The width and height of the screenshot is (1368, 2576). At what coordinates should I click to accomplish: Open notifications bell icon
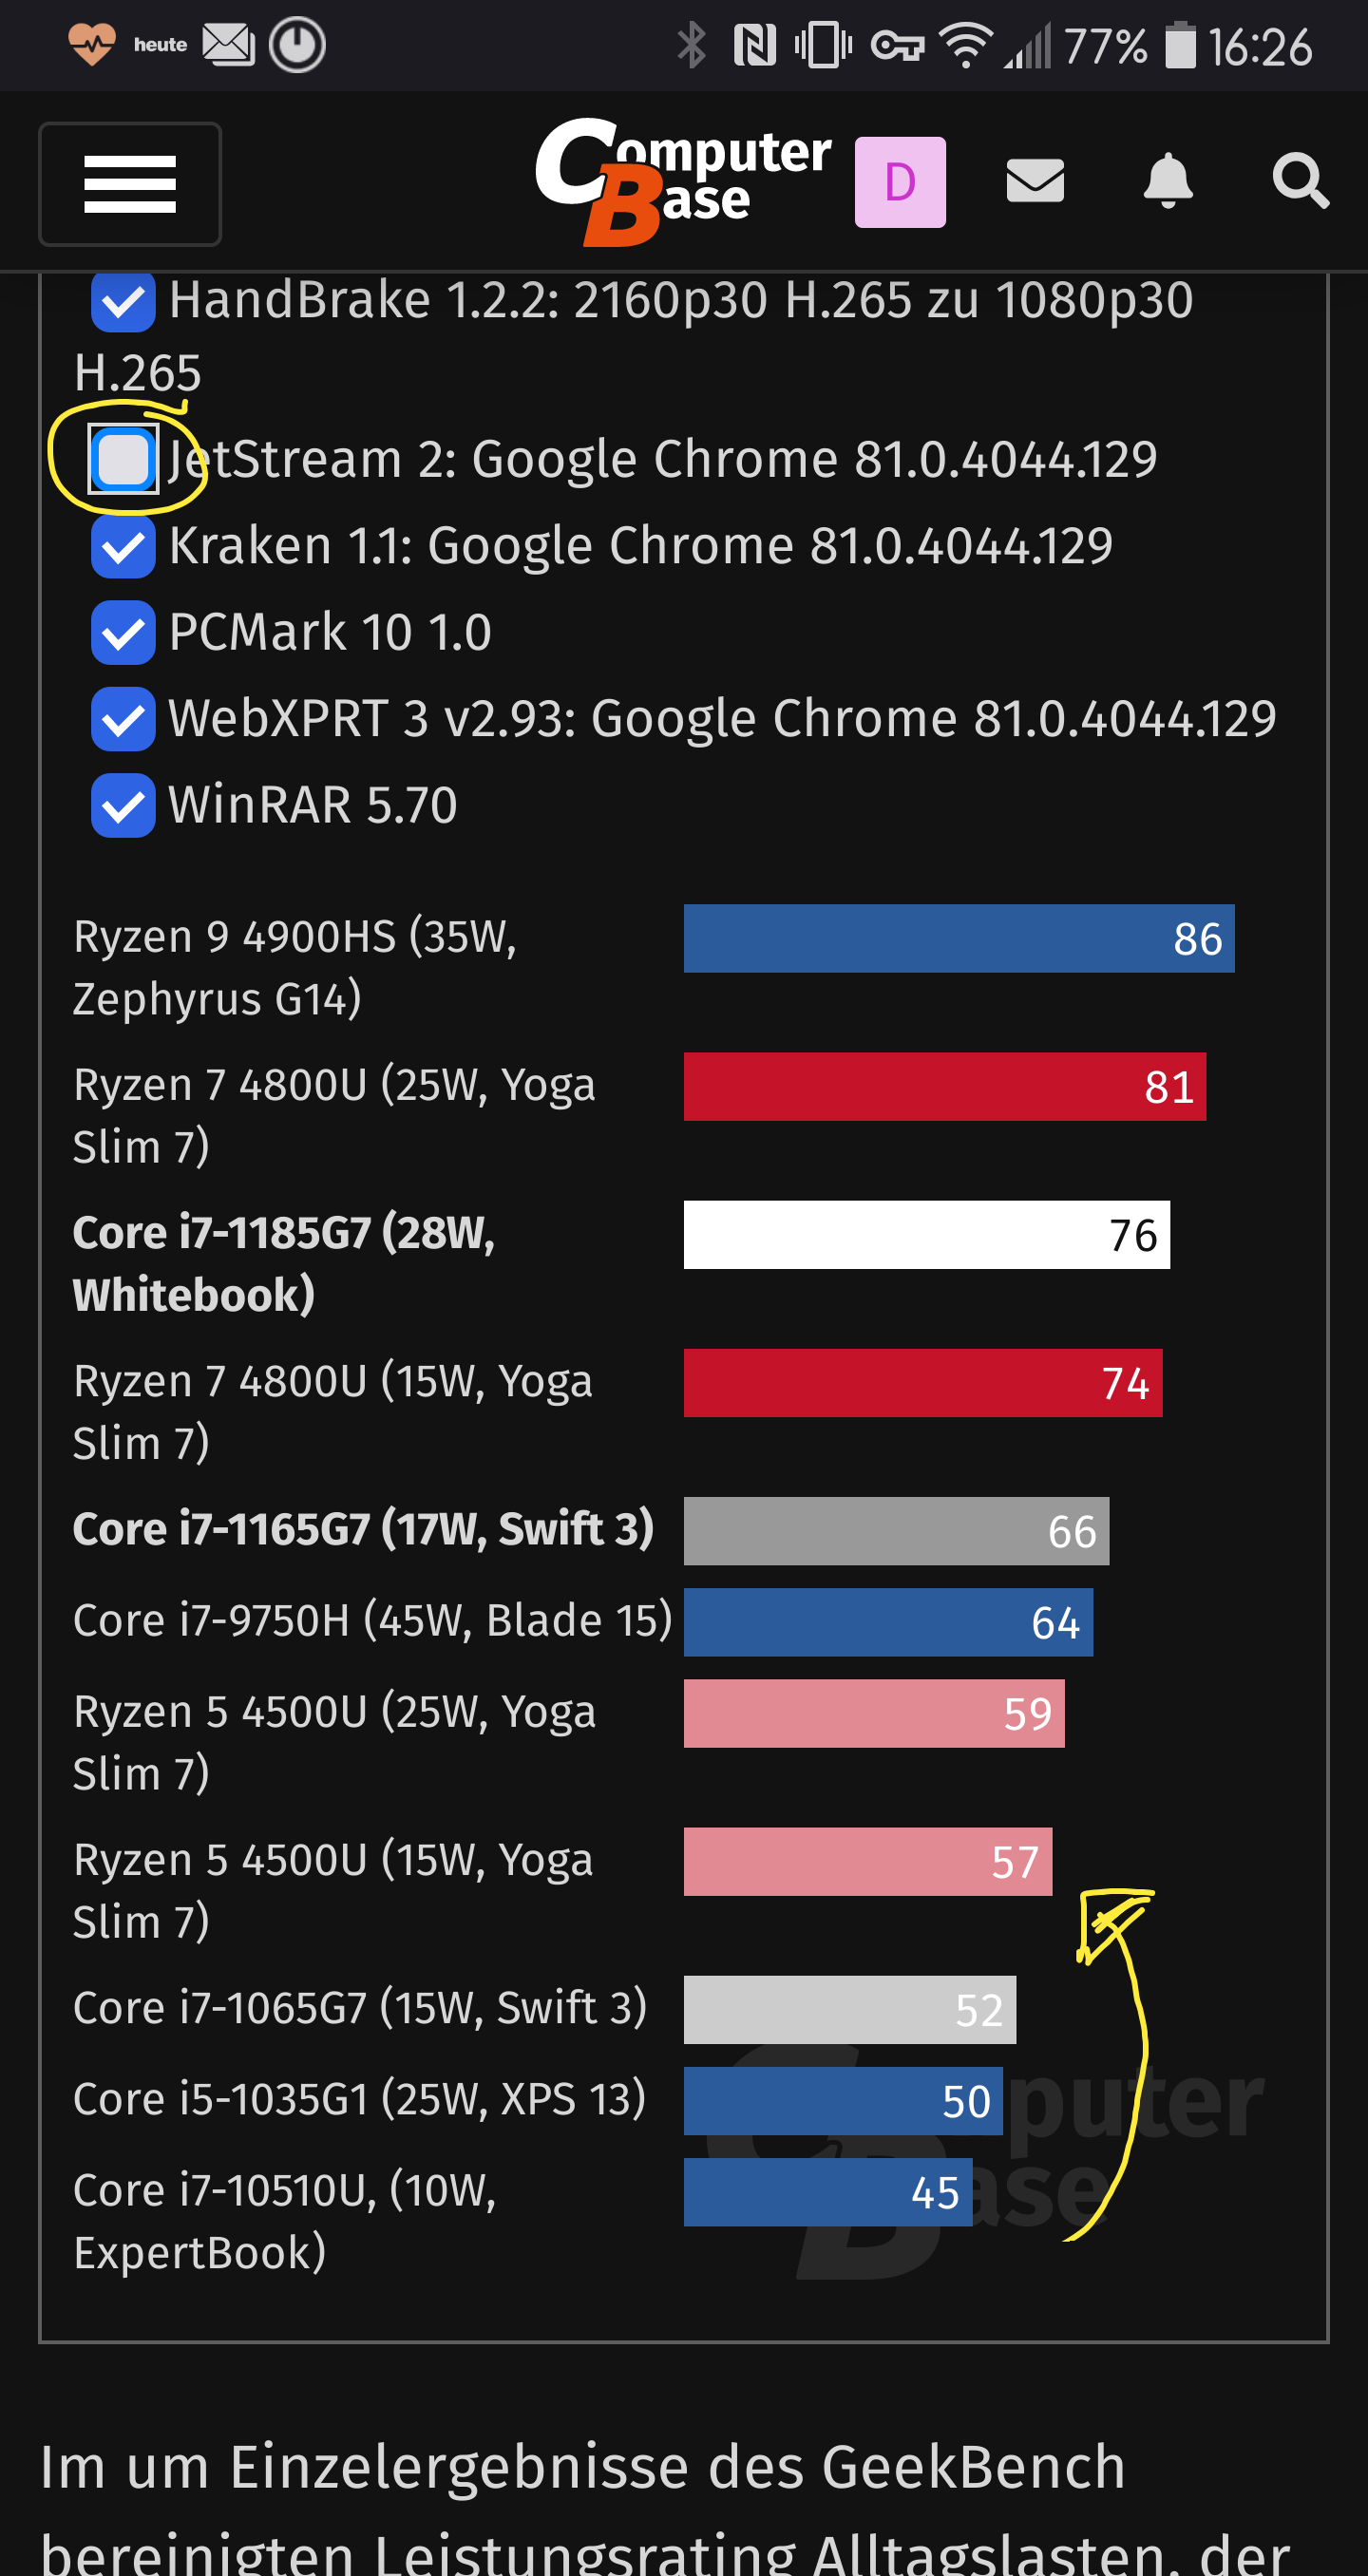tap(1167, 181)
